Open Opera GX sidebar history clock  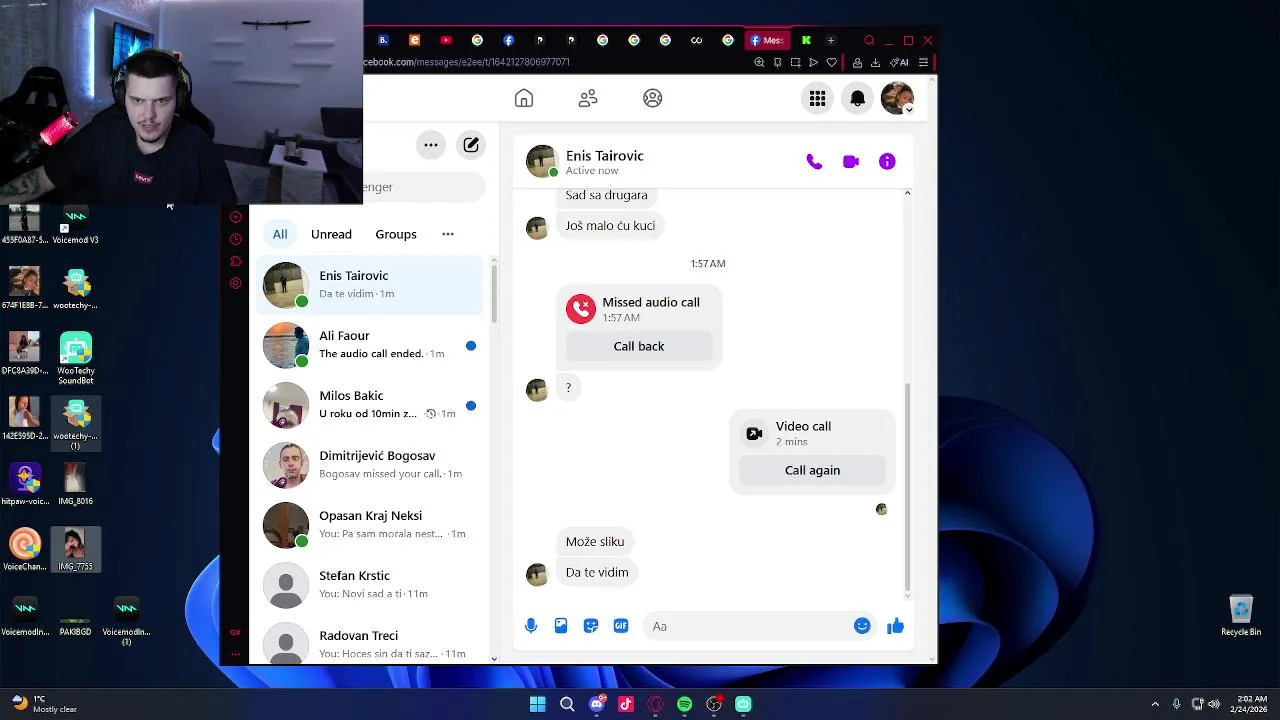click(236, 239)
